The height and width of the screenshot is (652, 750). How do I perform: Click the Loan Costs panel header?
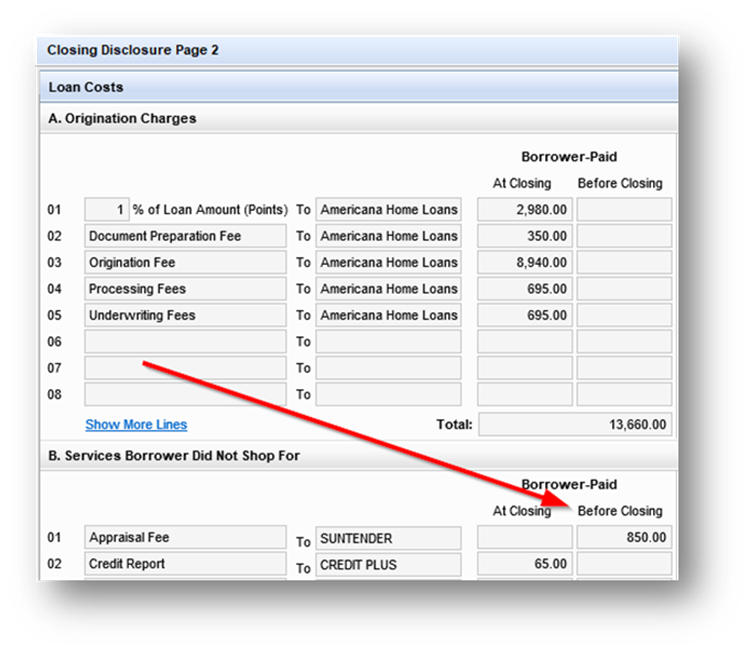point(86,87)
